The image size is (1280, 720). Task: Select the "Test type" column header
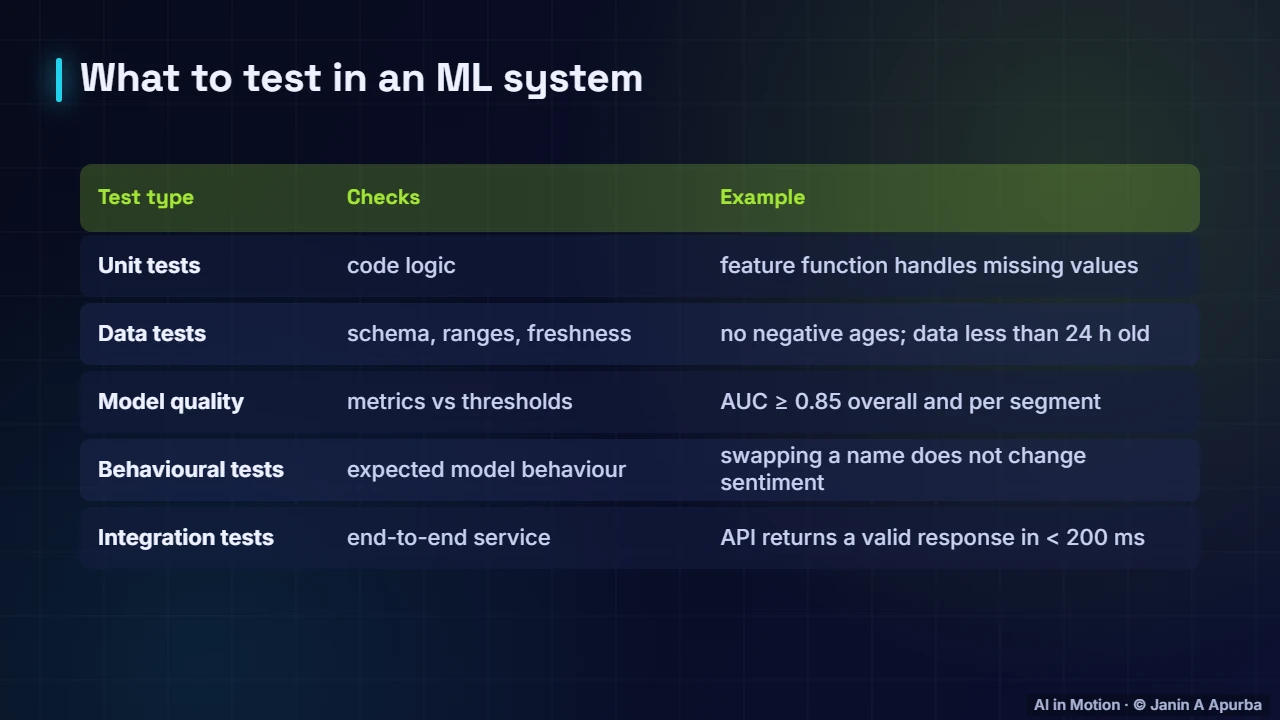pos(146,197)
